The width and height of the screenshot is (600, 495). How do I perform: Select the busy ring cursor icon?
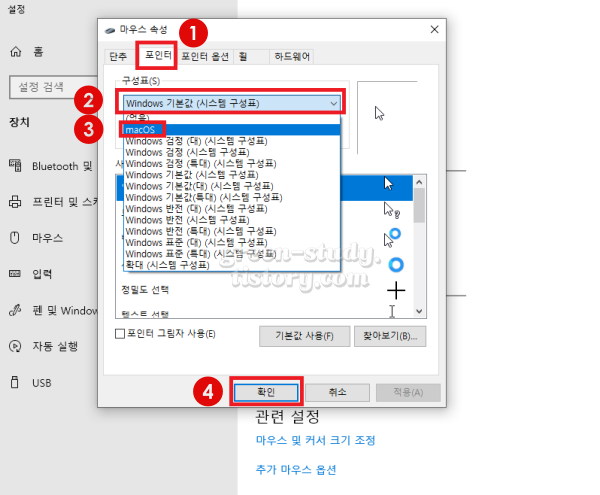coord(396,265)
